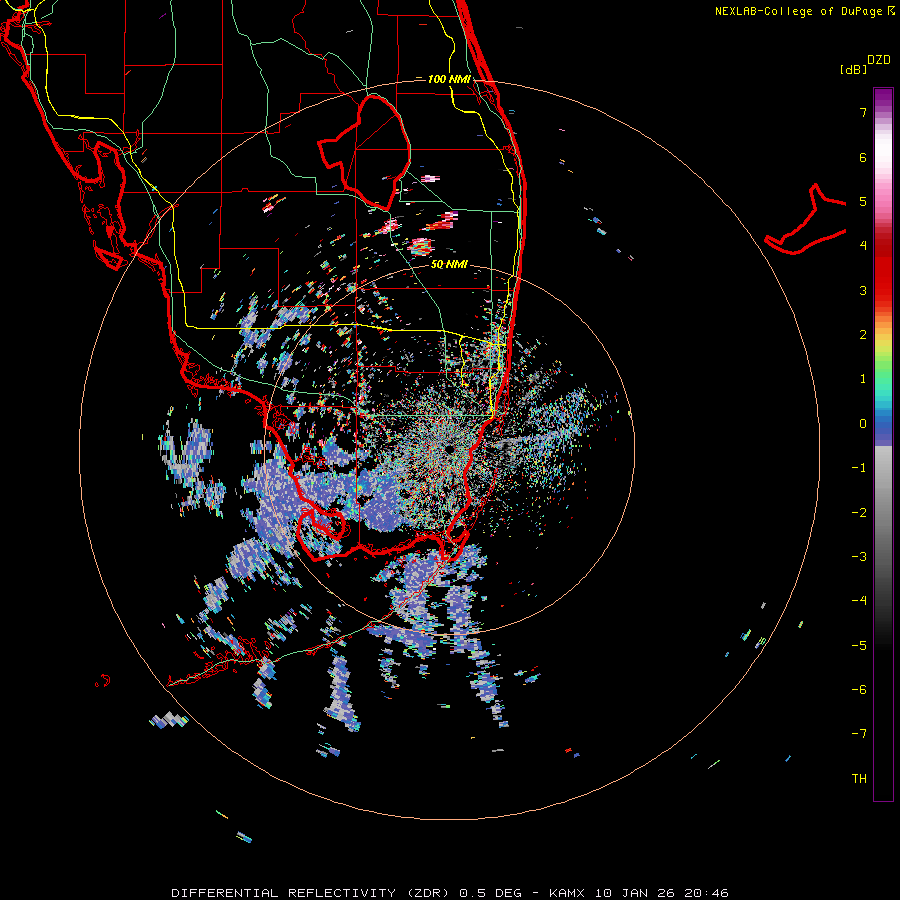
Task: Click the black radar site dot at center
Action: [449, 449]
